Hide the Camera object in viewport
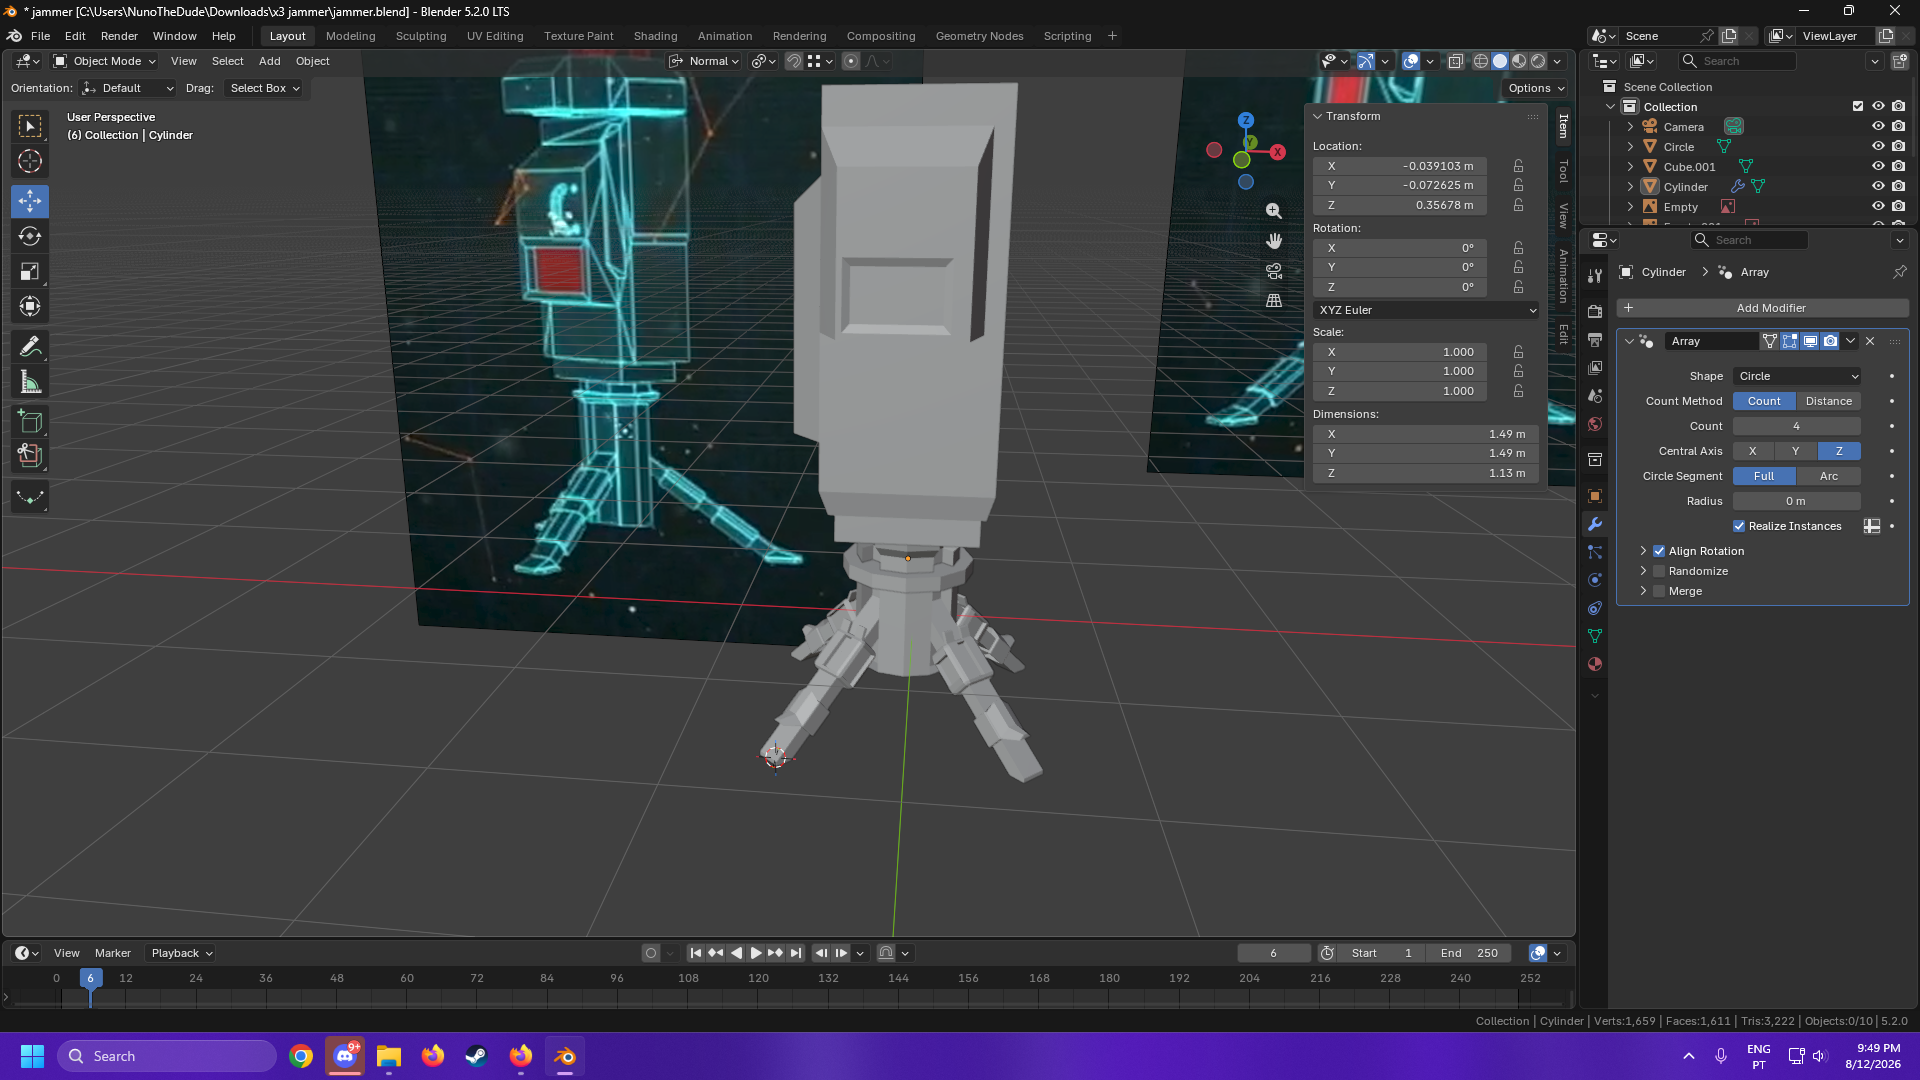 click(x=1878, y=127)
